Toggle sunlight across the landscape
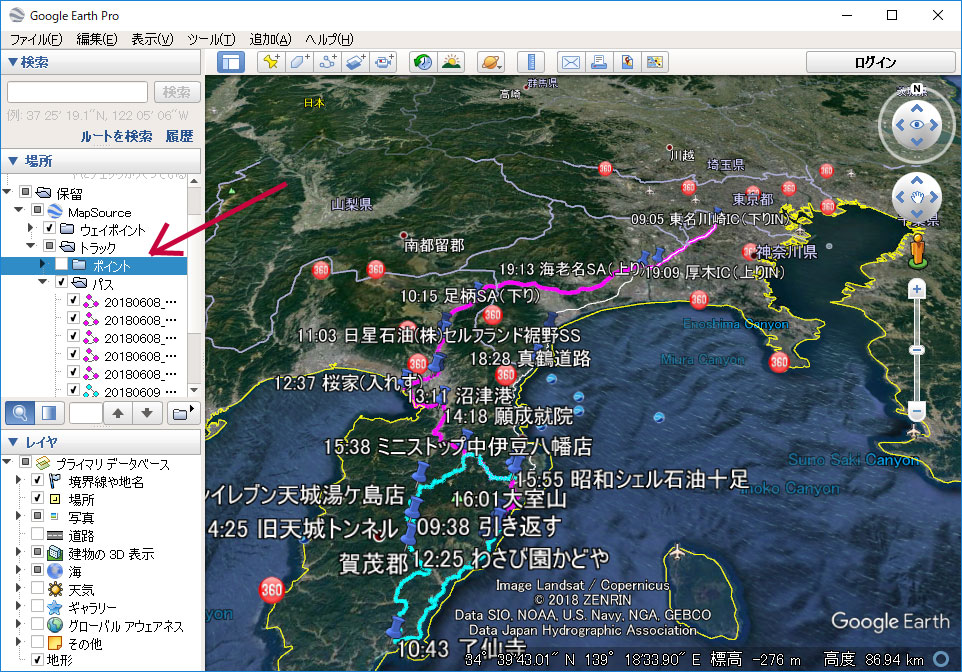The height and width of the screenshot is (672, 962). [x=451, y=62]
